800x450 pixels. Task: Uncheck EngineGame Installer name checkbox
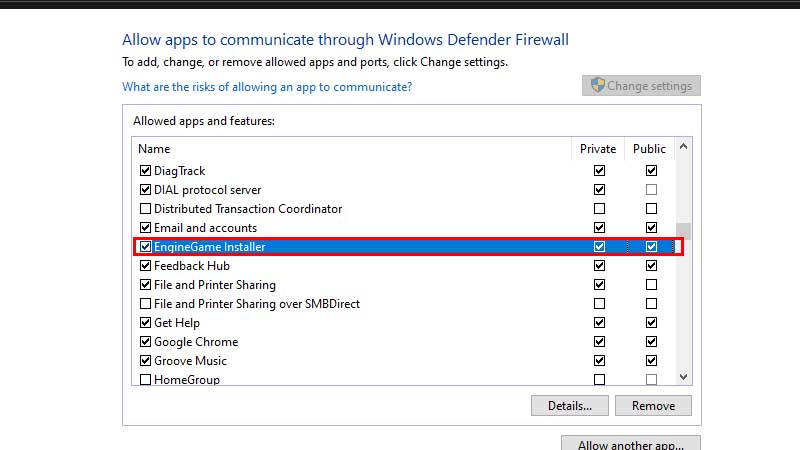[x=145, y=246]
